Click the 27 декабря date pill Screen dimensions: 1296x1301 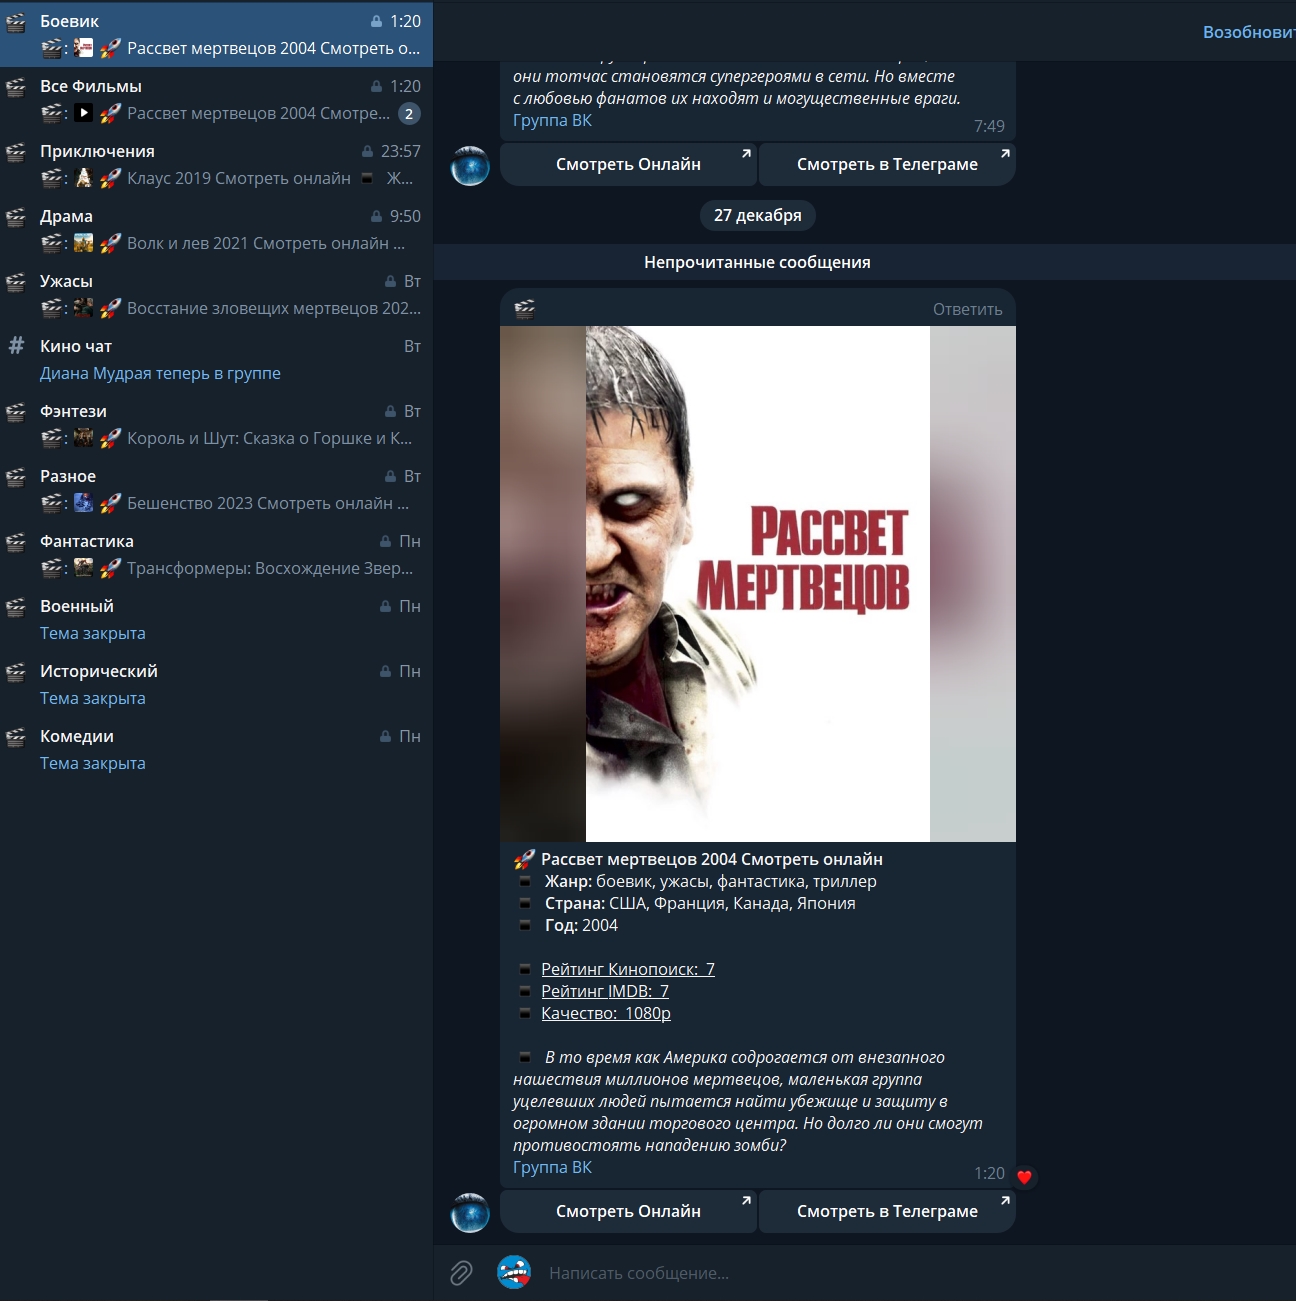(758, 215)
